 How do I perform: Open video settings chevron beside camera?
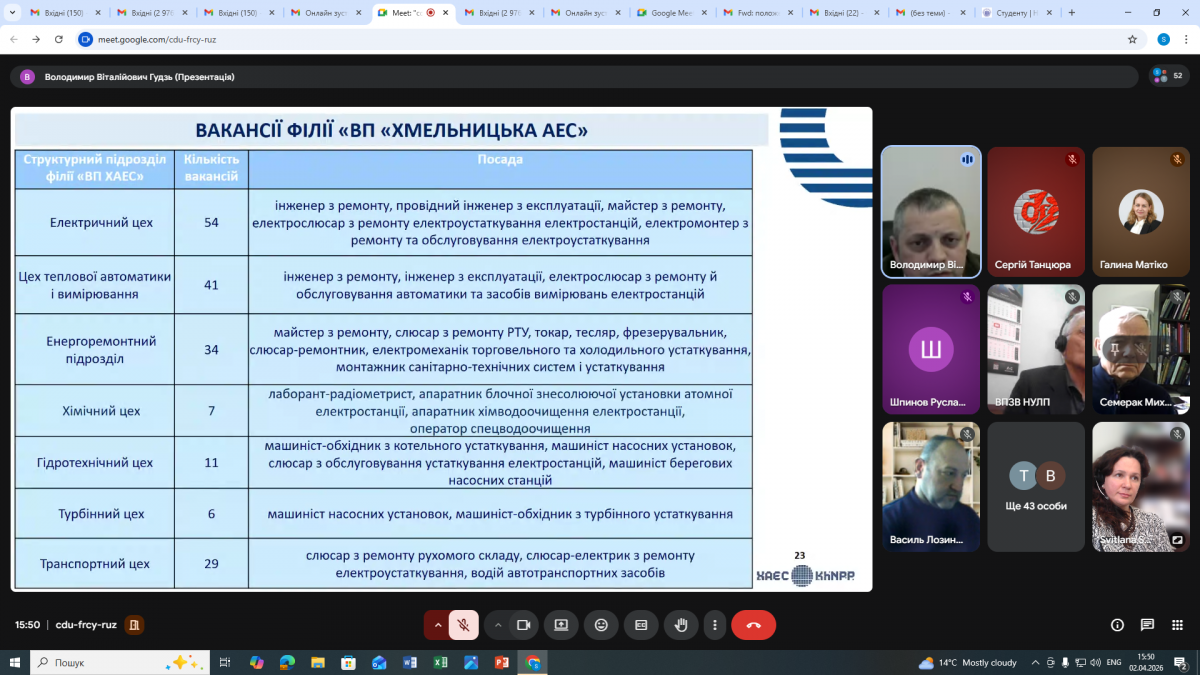click(x=498, y=625)
